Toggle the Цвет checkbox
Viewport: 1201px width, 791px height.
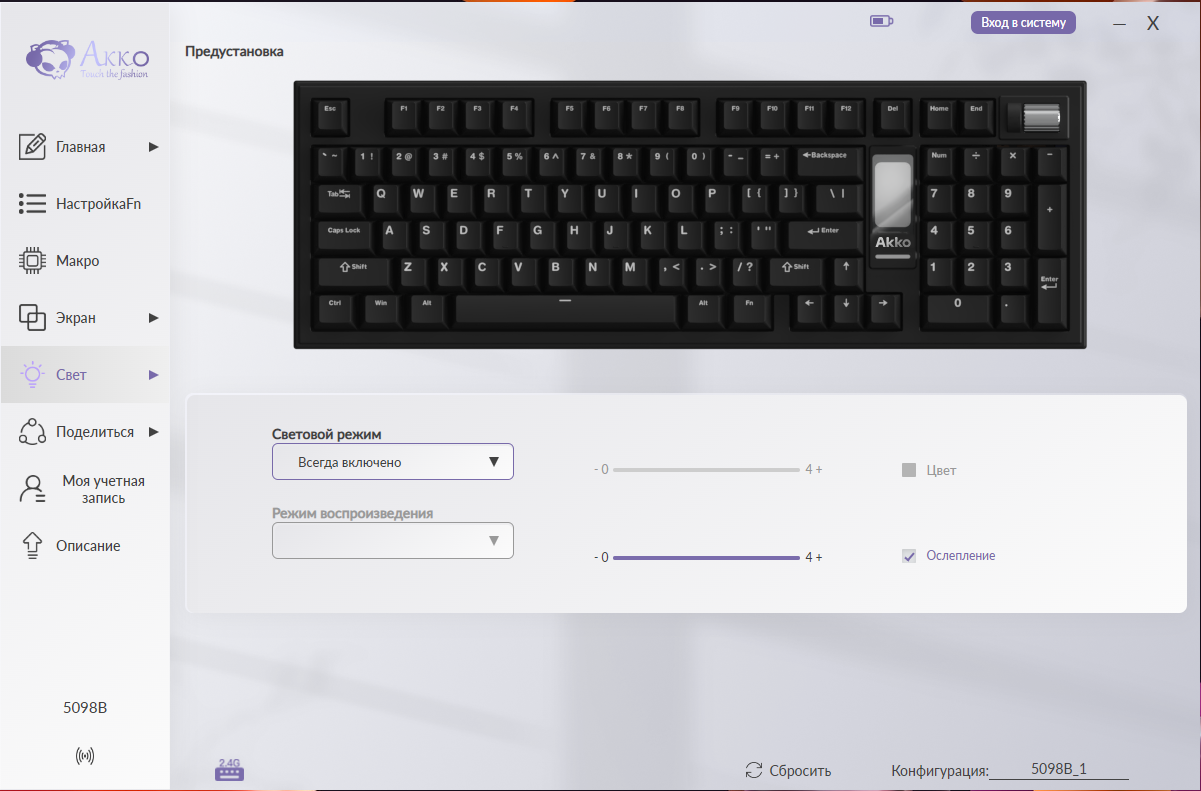tap(909, 470)
